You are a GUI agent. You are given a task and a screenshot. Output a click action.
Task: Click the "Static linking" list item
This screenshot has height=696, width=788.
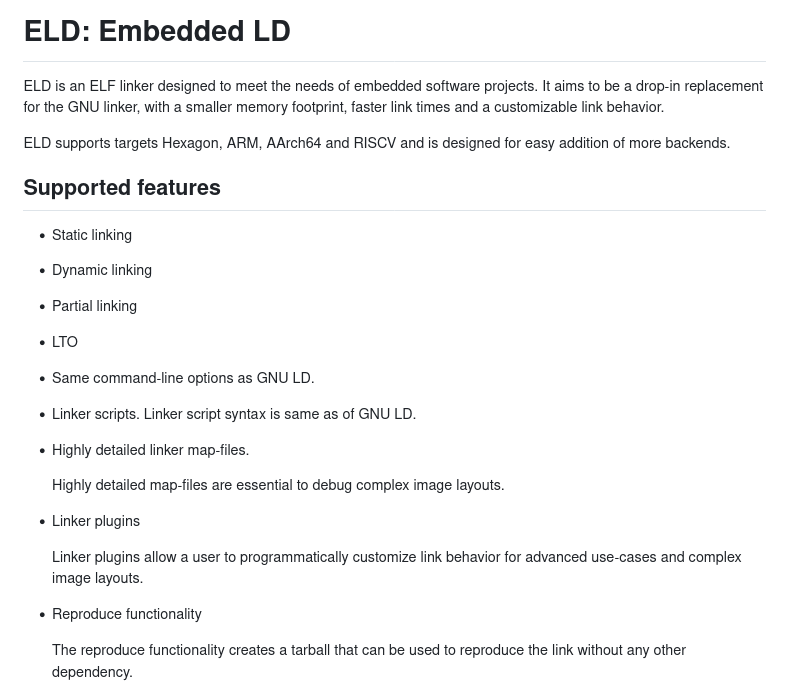[92, 236]
